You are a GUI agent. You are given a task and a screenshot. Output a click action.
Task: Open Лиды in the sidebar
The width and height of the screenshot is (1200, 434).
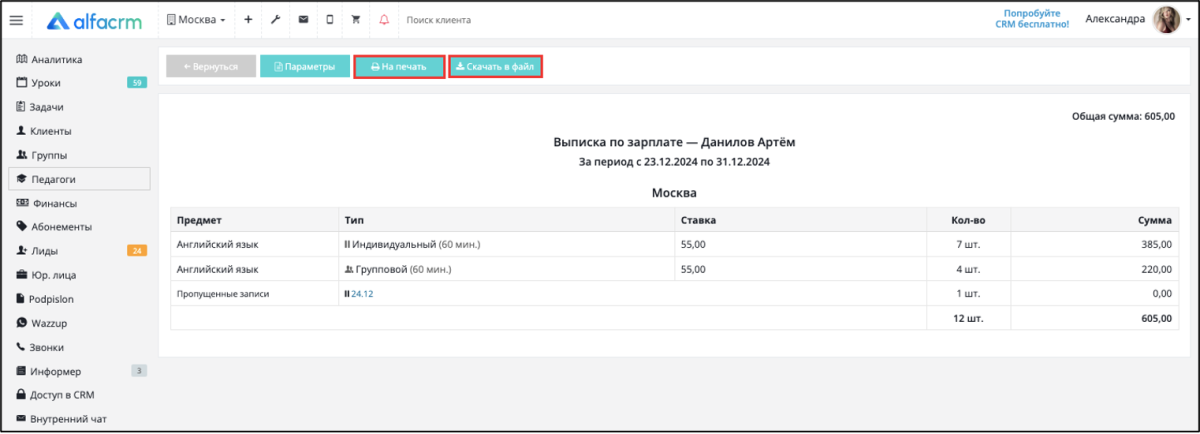(x=44, y=251)
